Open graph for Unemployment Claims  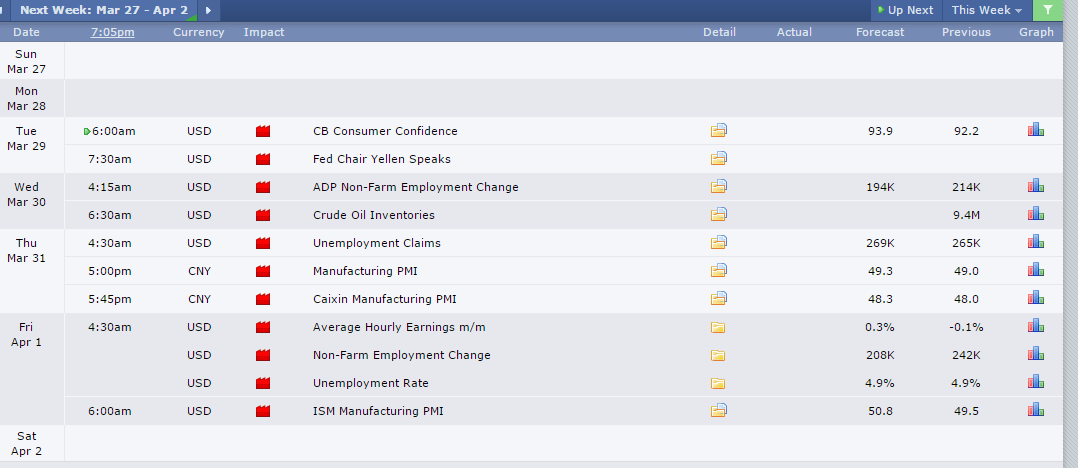[1036, 243]
